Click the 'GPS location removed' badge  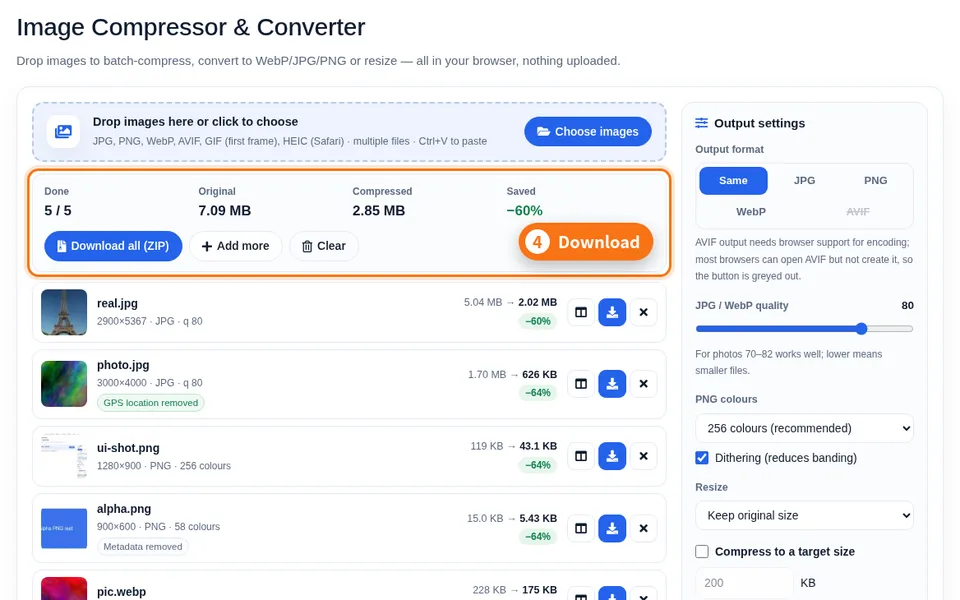pos(151,403)
